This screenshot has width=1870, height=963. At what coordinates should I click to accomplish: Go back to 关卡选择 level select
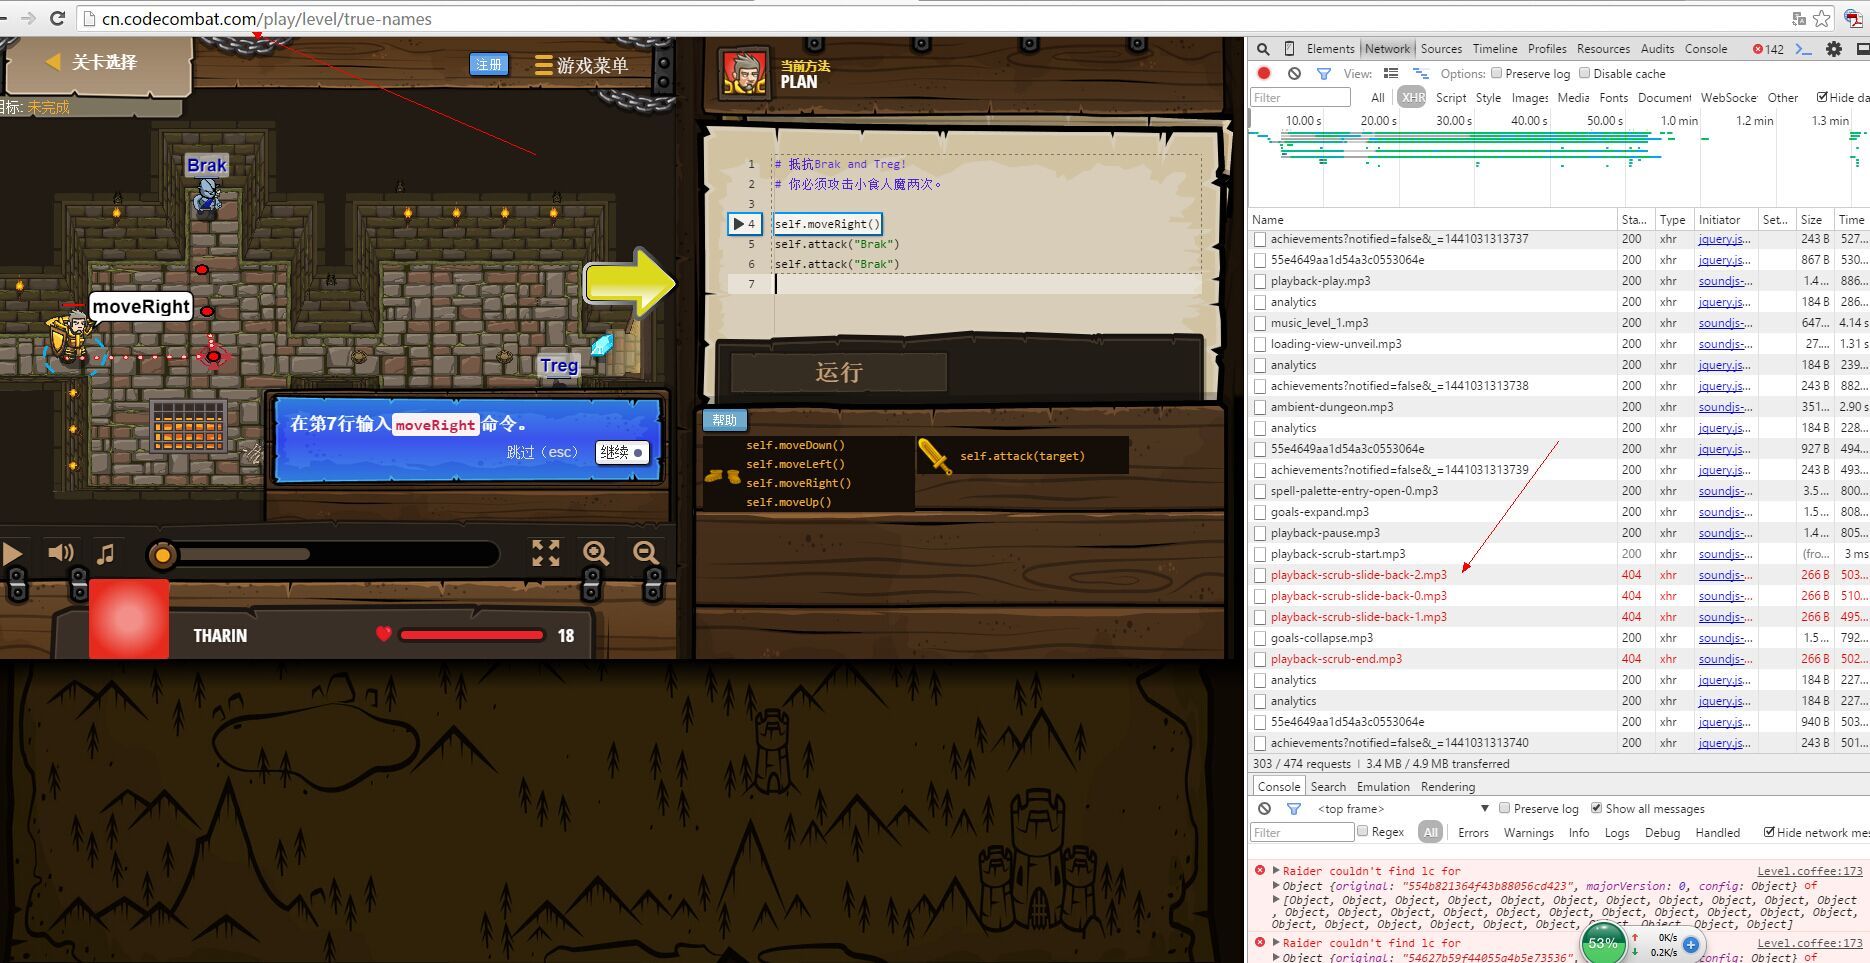(93, 62)
